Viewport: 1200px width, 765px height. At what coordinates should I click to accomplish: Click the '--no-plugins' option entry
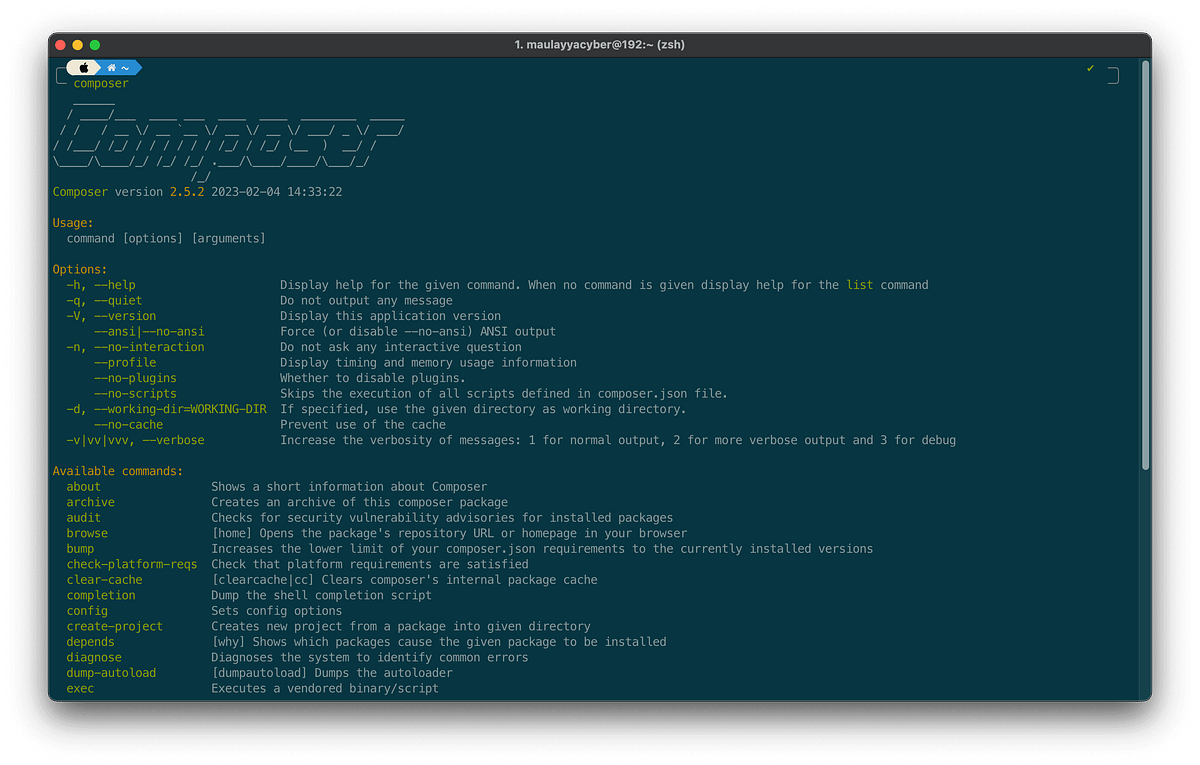[x=135, y=377]
